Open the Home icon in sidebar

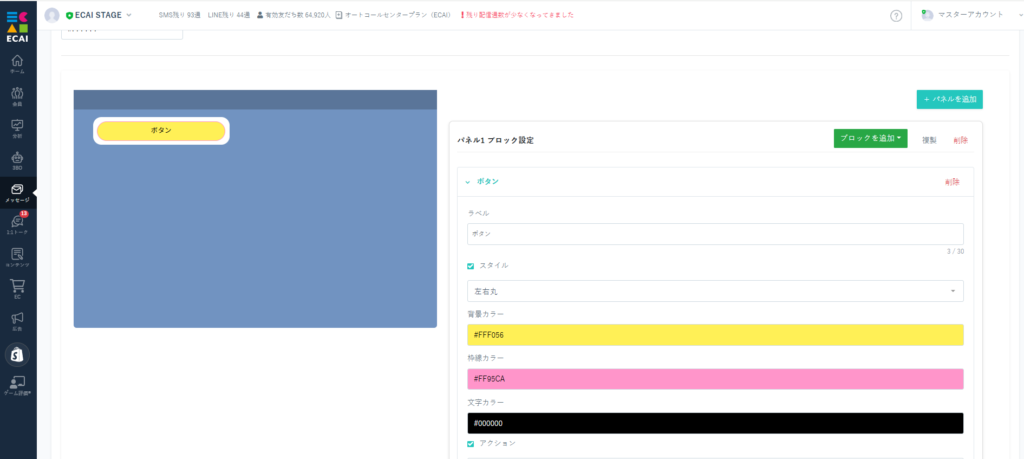point(17,63)
